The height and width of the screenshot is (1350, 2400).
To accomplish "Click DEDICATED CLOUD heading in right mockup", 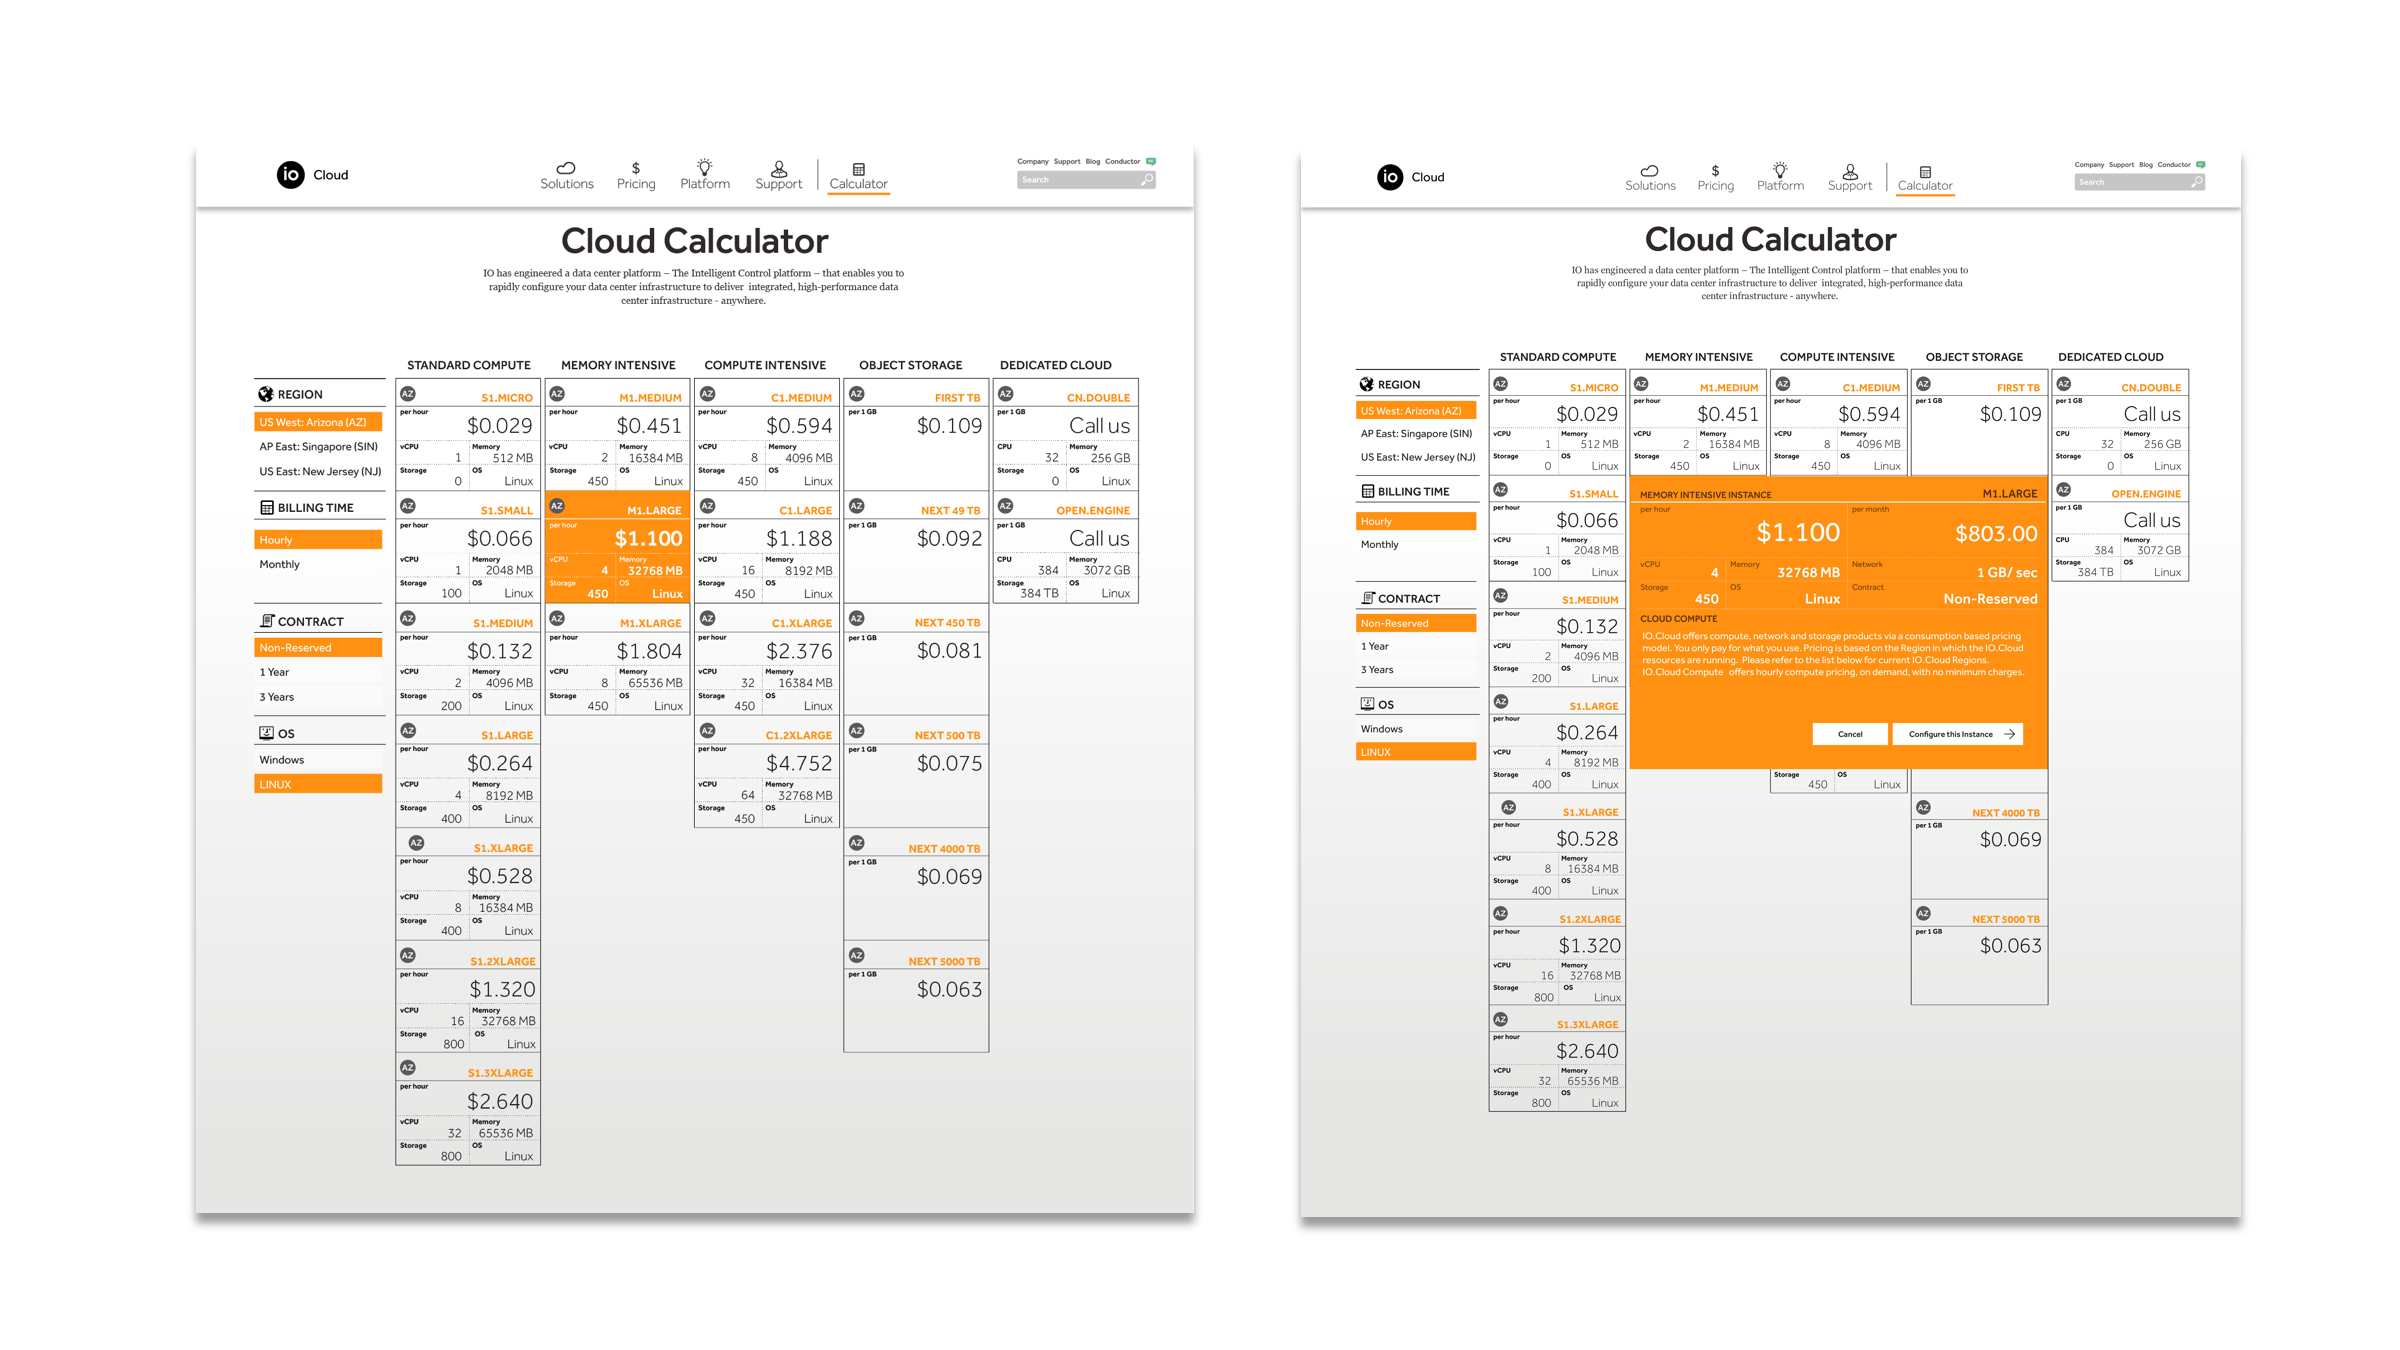I will pos(2111,357).
